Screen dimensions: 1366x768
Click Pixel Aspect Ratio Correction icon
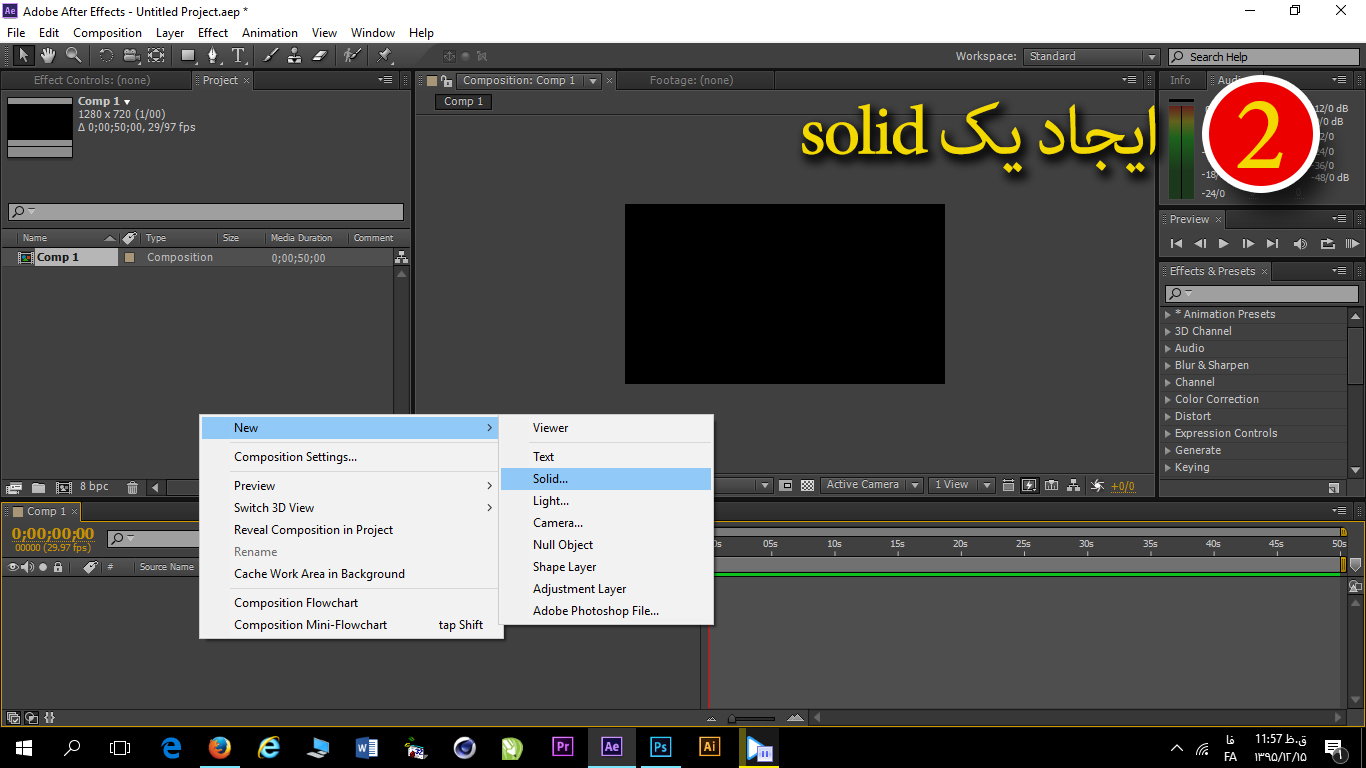(1008, 485)
